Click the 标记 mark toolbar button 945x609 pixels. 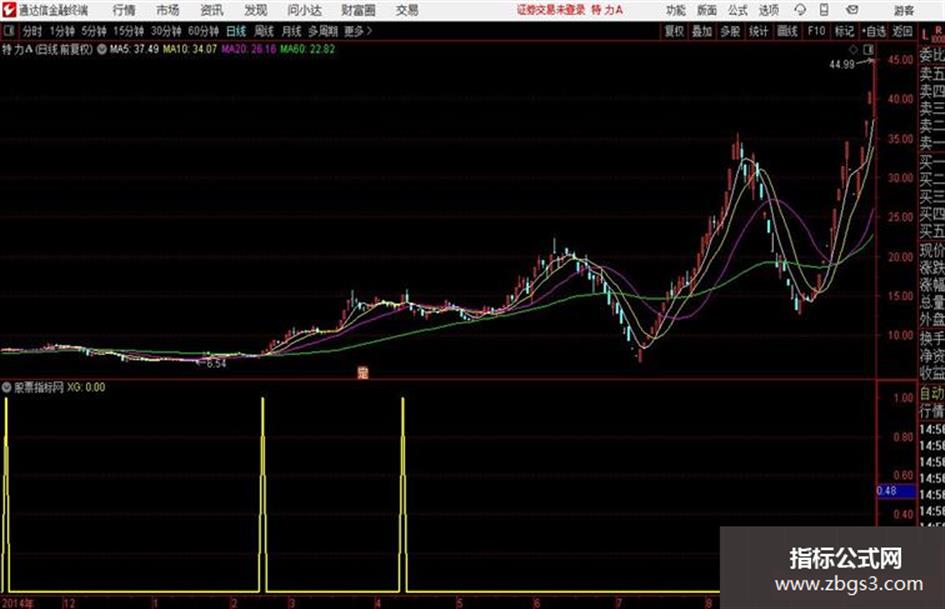[844, 31]
